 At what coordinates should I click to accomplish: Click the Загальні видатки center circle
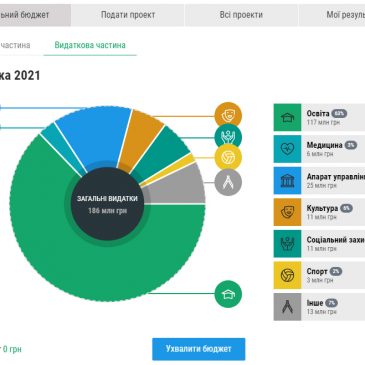pyautogui.click(x=107, y=204)
